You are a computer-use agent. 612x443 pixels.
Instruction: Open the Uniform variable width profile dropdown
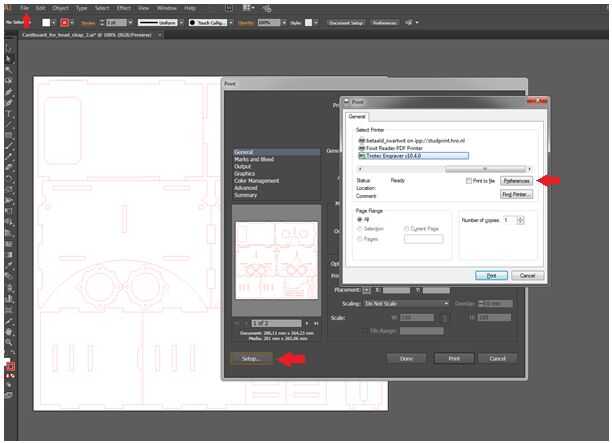tap(181, 23)
